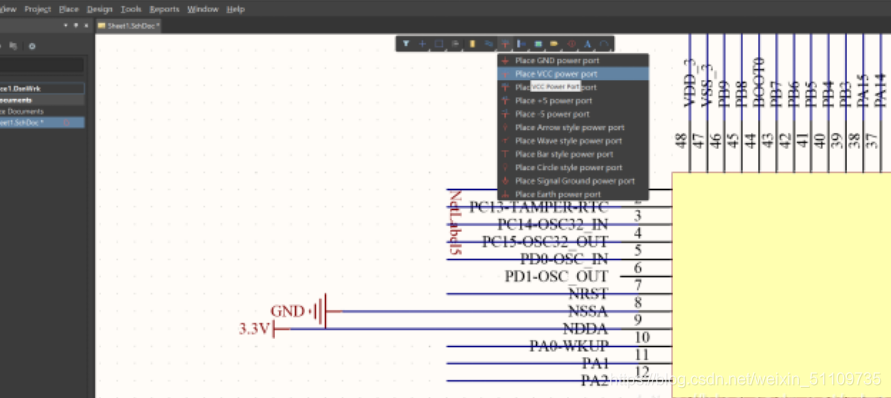The height and width of the screenshot is (398, 891).
Task: Select the Source Documents folder row
Action: [42, 111]
